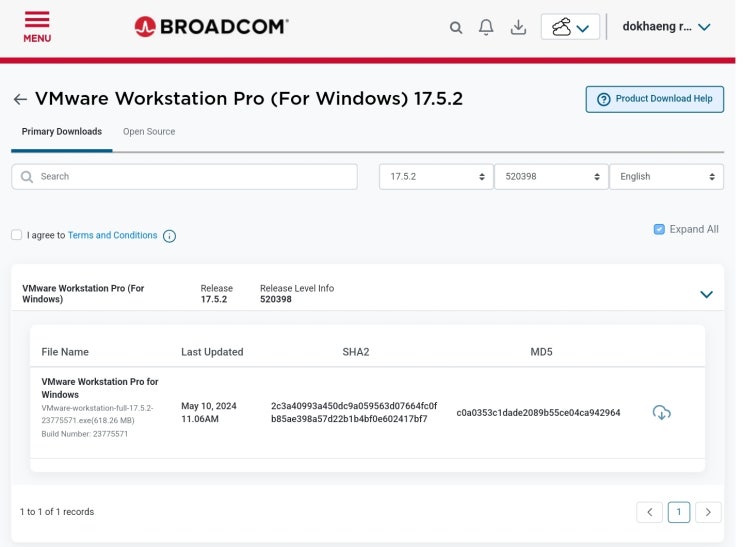Click the File Name column header
Screen dimensions: 743x547
[65, 352]
